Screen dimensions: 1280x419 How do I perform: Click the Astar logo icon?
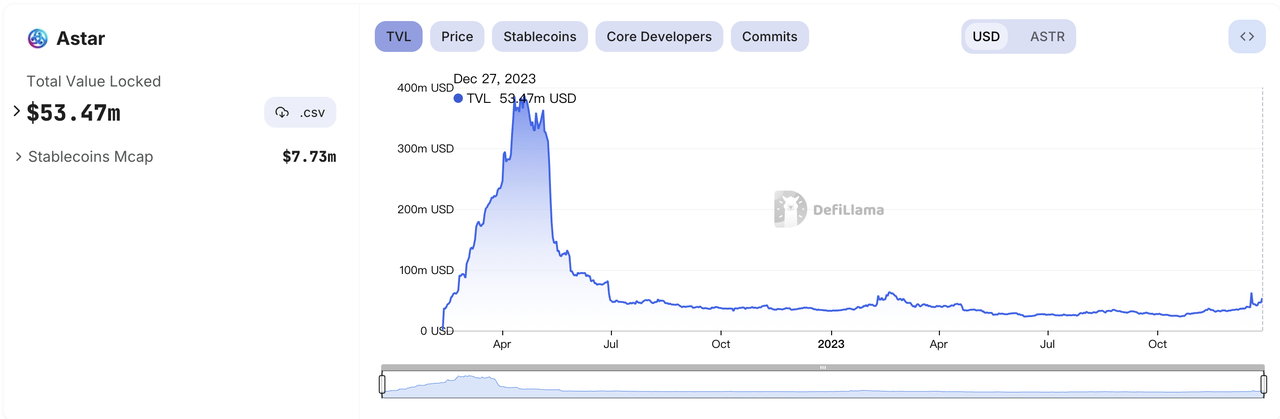click(x=38, y=39)
